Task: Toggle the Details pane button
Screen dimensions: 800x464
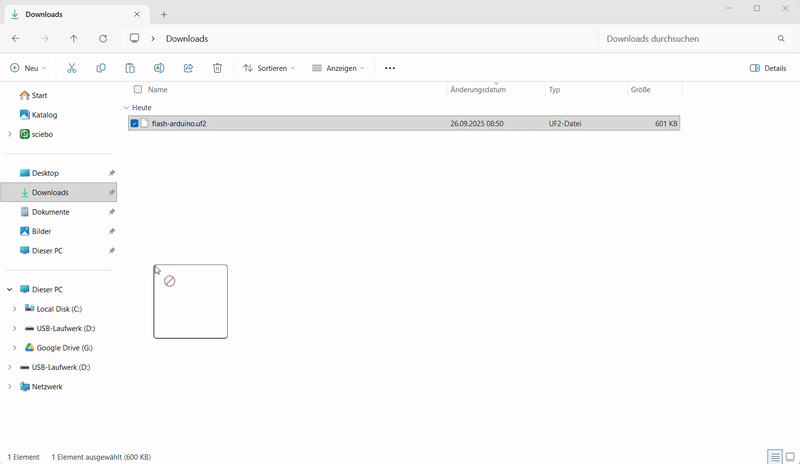Action: (768, 68)
